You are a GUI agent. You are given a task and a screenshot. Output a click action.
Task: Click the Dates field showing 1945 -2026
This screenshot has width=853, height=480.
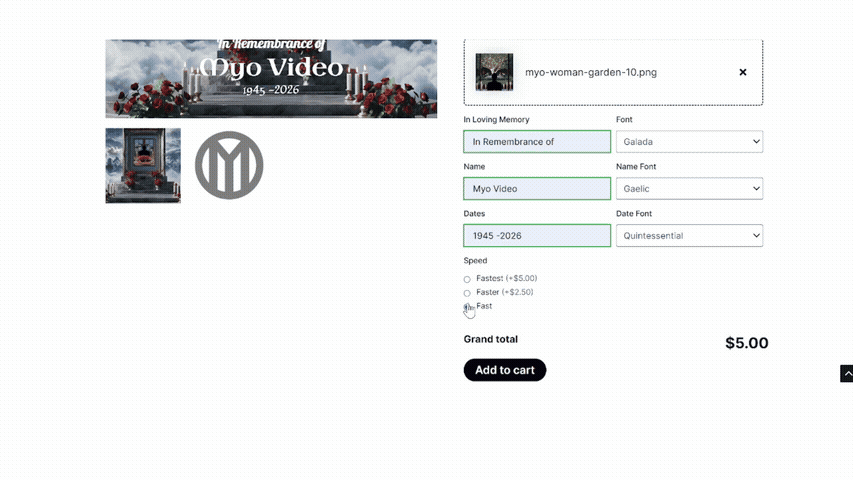(x=537, y=236)
